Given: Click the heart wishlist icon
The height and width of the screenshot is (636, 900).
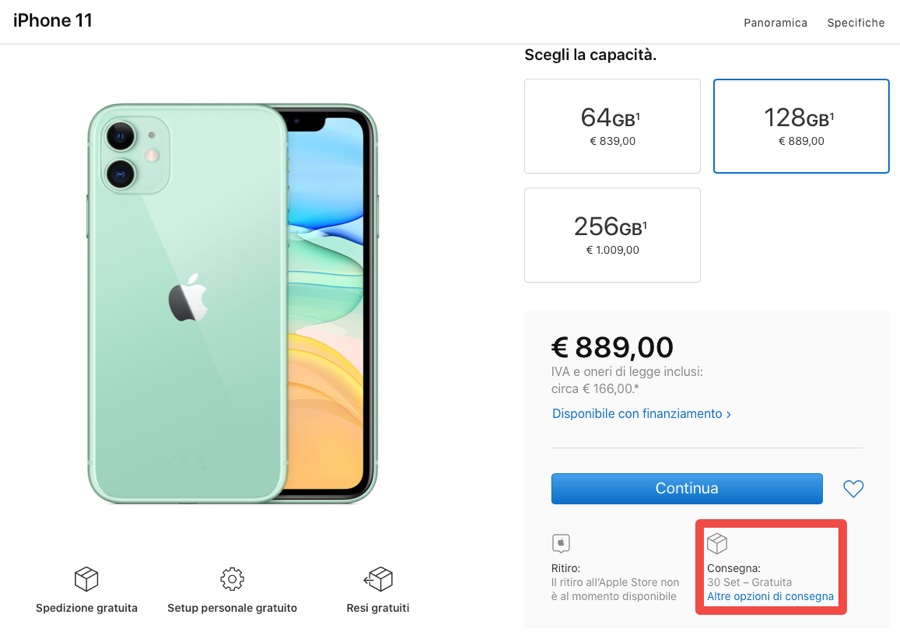Looking at the screenshot, I should 853,489.
